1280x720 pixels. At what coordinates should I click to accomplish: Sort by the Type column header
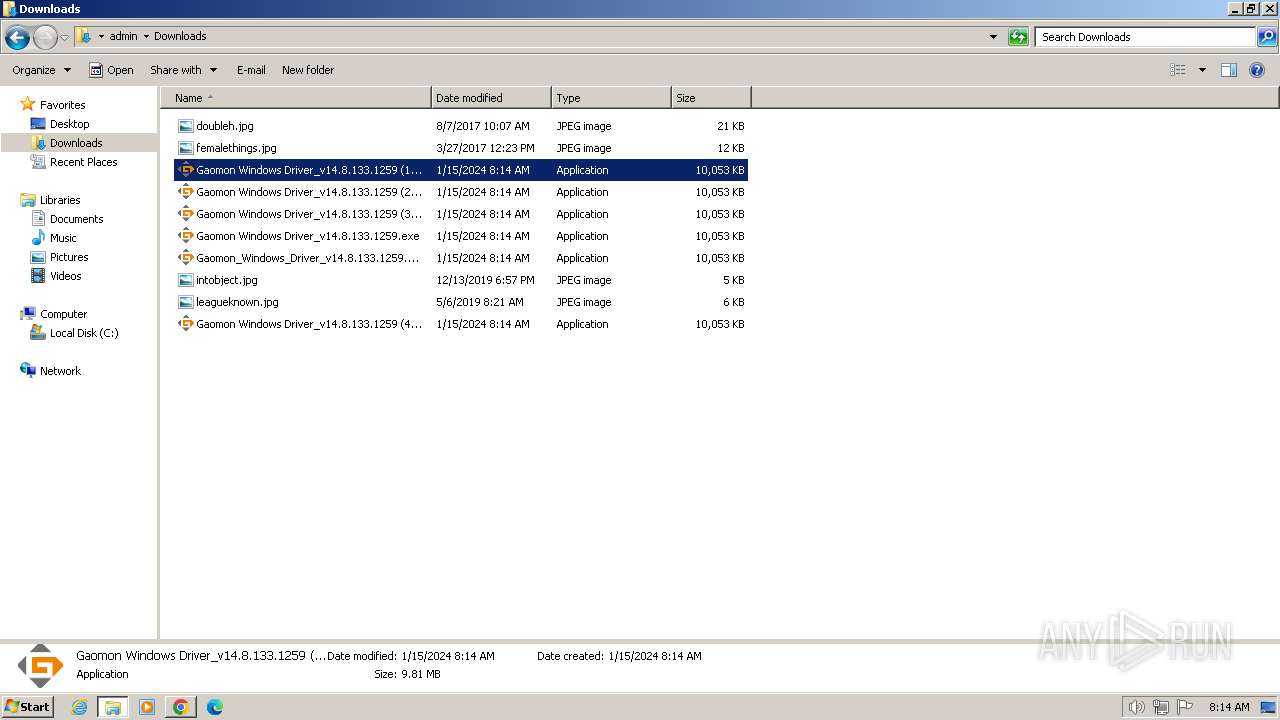[x=611, y=98]
